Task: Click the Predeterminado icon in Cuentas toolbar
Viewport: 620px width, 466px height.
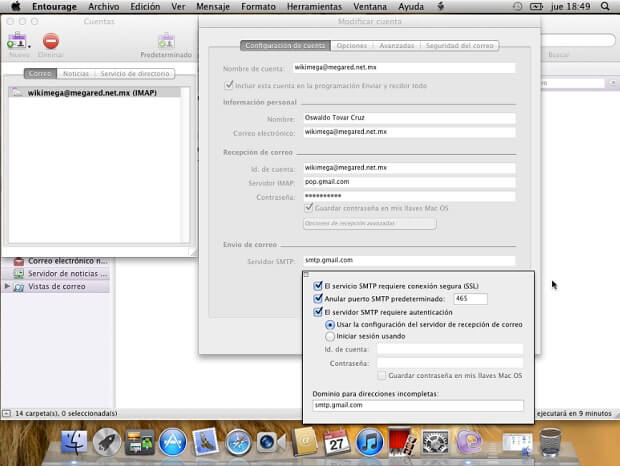Action: (166, 41)
